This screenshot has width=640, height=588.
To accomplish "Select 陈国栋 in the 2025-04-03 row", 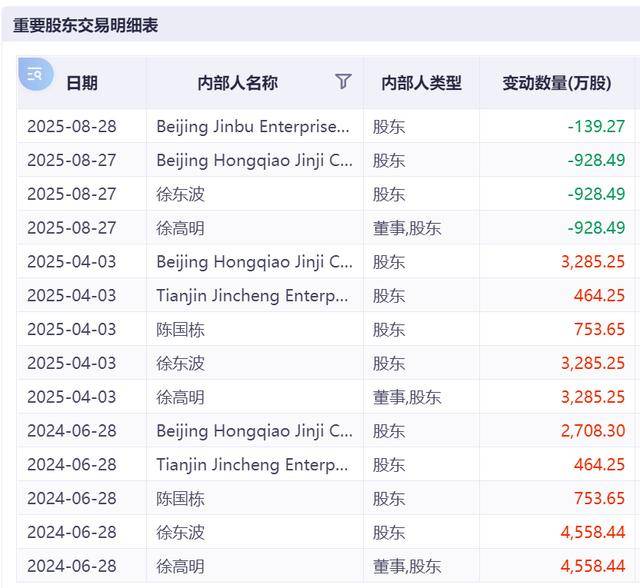I will click(x=180, y=330).
